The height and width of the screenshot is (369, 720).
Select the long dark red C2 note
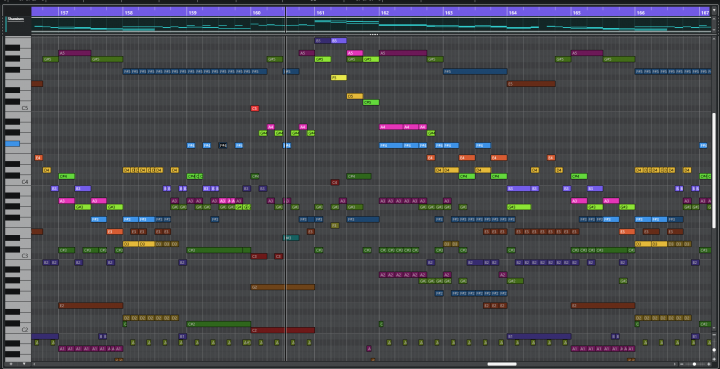(x=282, y=330)
